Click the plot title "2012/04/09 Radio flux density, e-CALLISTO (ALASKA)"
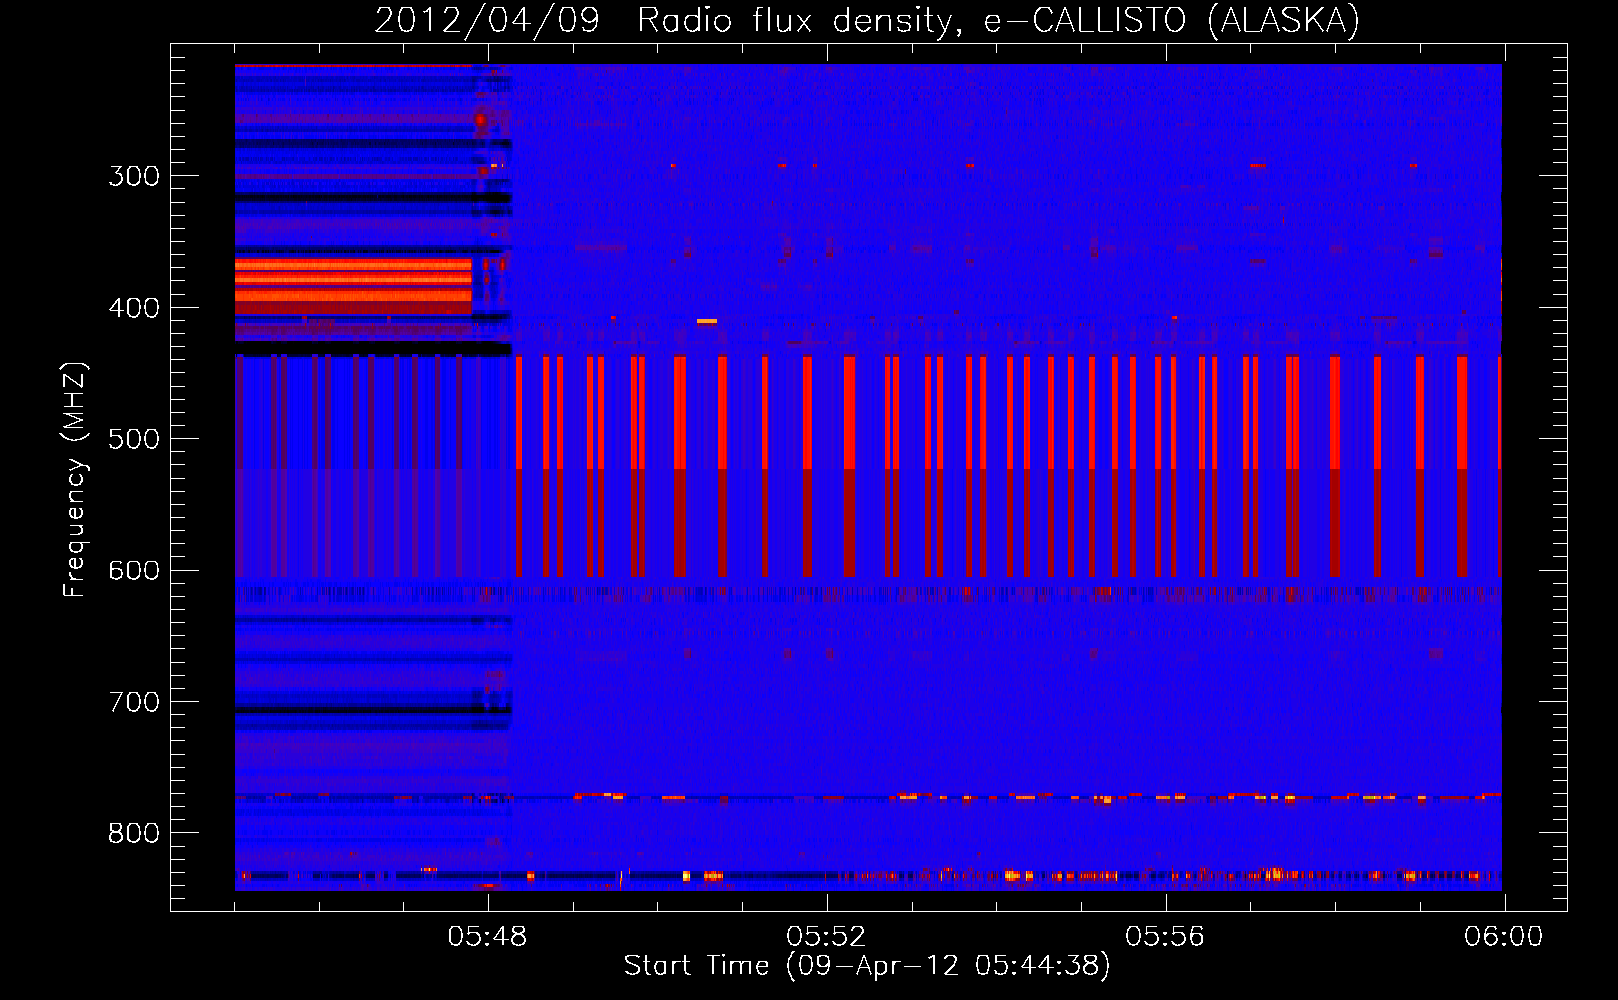The width and height of the screenshot is (1618, 1000). [x=867, y=20]
